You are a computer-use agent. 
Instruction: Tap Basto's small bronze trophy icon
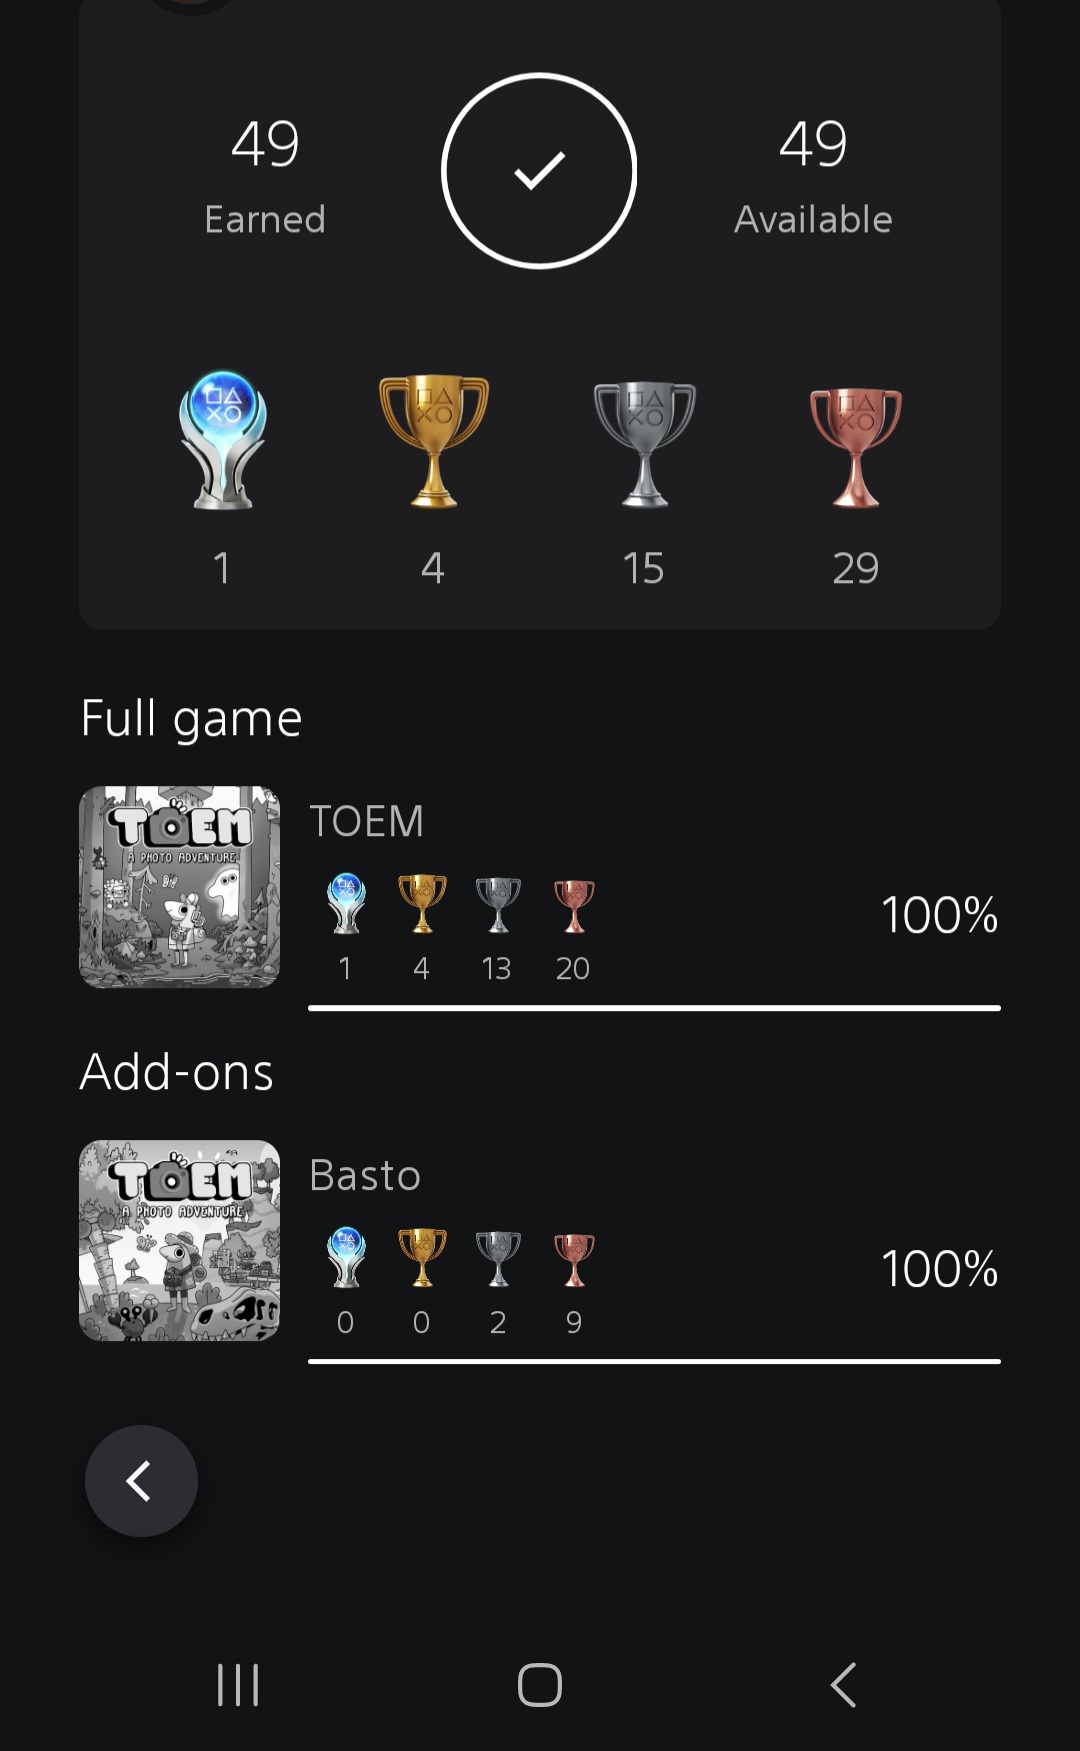point(574,1258)
